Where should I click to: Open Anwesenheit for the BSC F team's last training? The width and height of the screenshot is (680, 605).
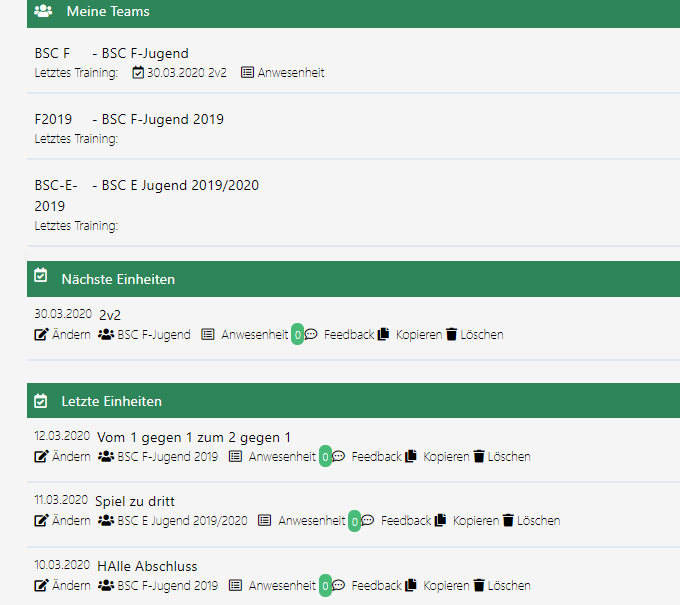(x=290, y=73)
